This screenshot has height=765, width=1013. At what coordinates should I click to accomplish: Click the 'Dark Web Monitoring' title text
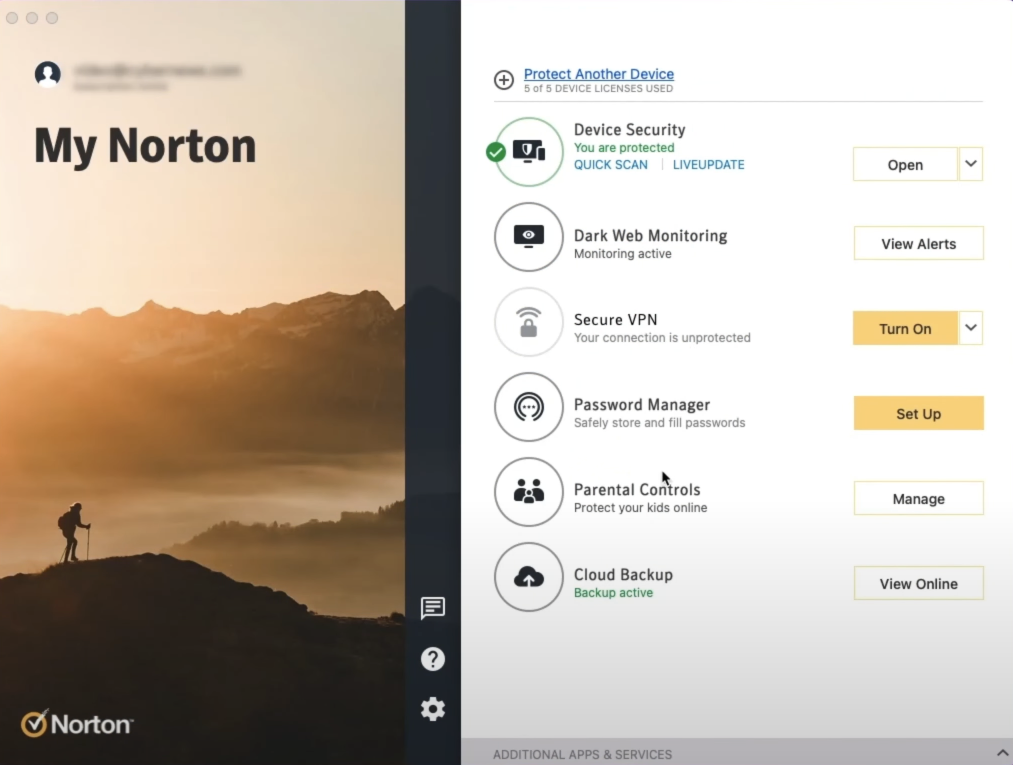[651, 236]
